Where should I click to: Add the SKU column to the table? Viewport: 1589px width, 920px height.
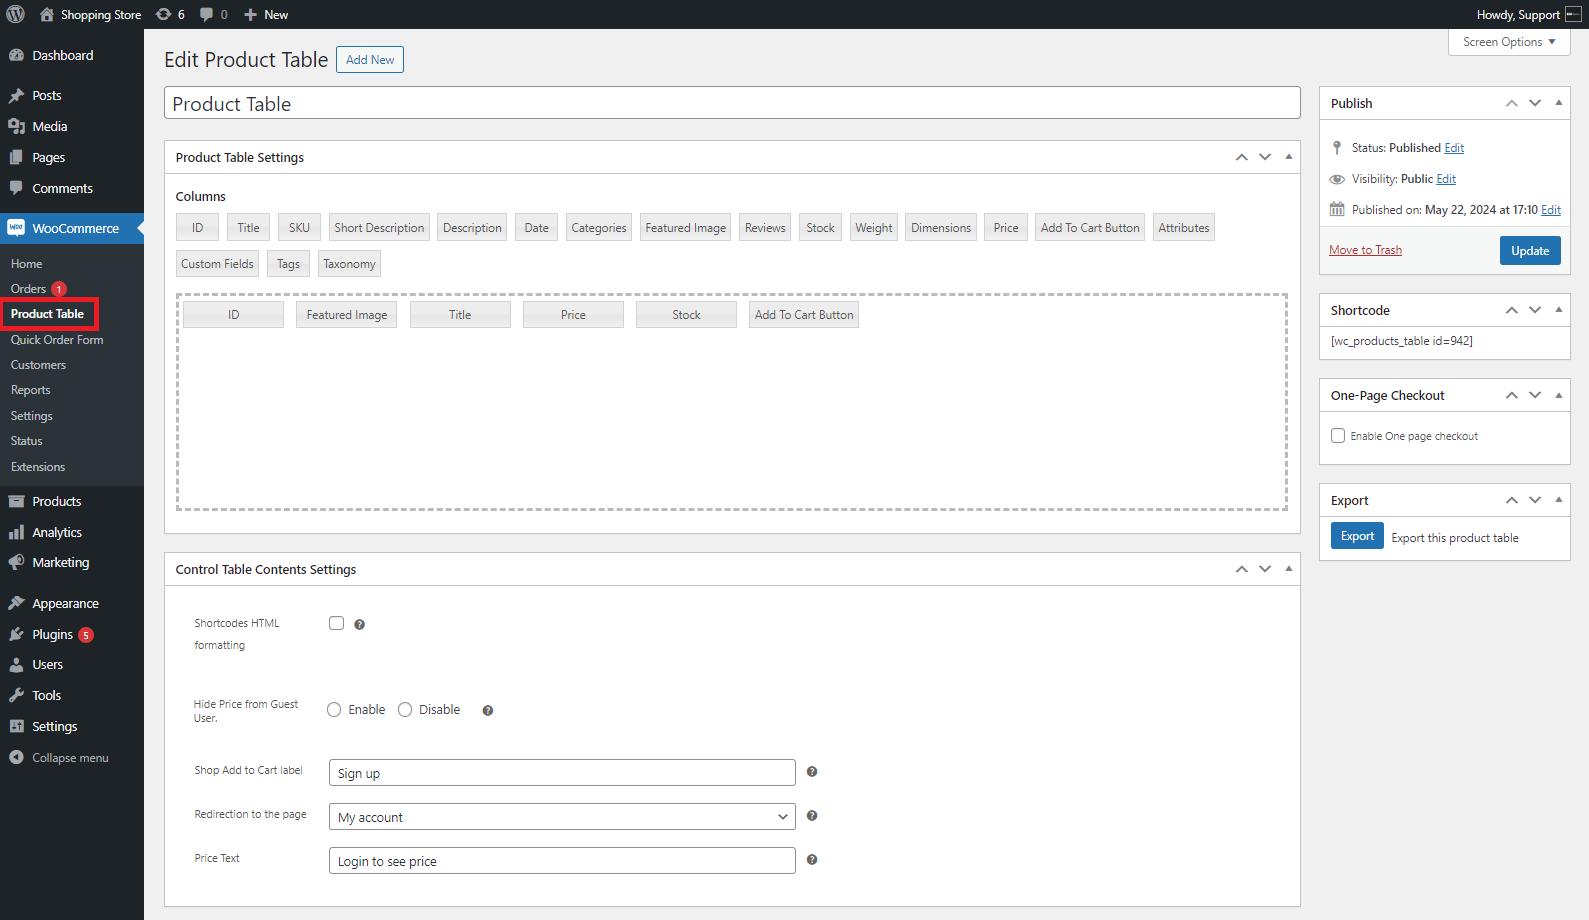(x=299, y=228)
